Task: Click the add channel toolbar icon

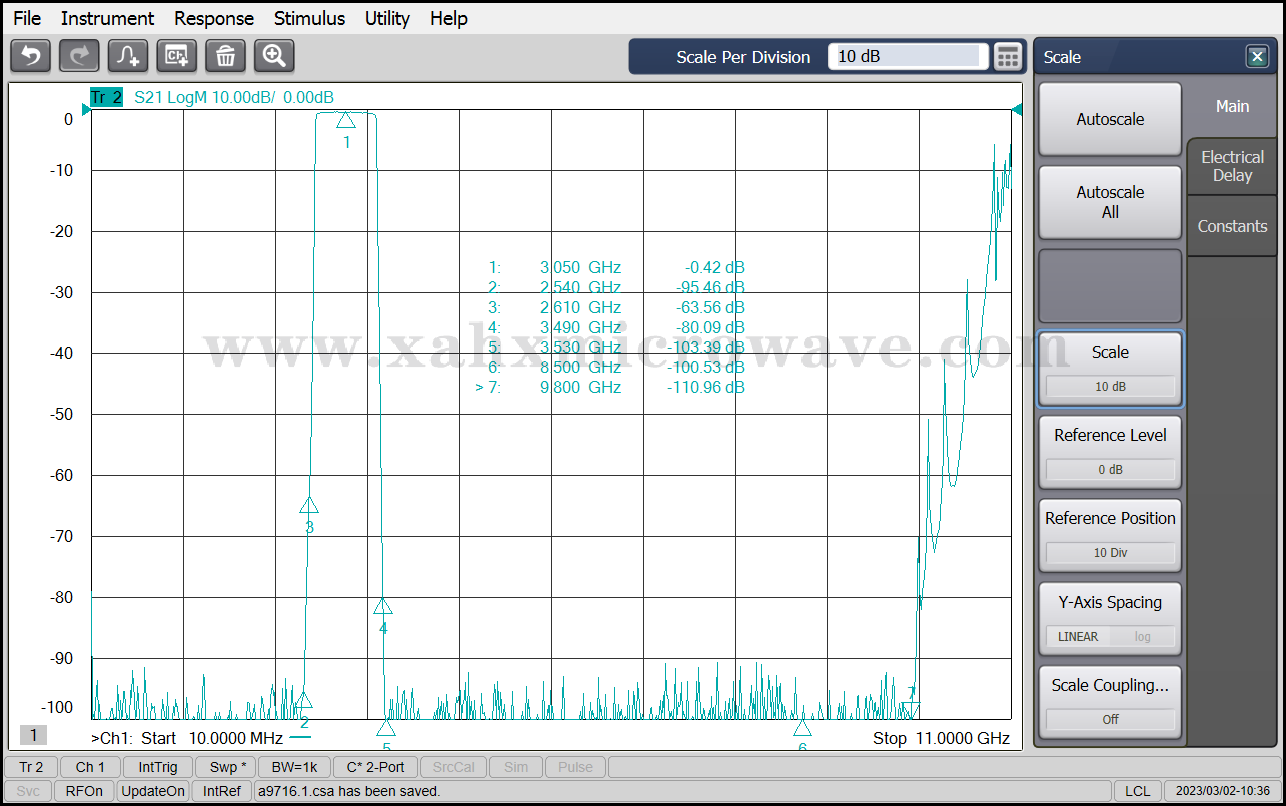Action: 177,56
